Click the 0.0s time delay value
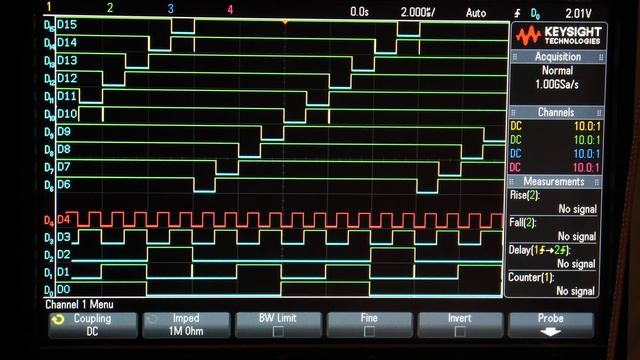Screen dimensions: 640x360 pyautogui.click(x=359, y=12)
